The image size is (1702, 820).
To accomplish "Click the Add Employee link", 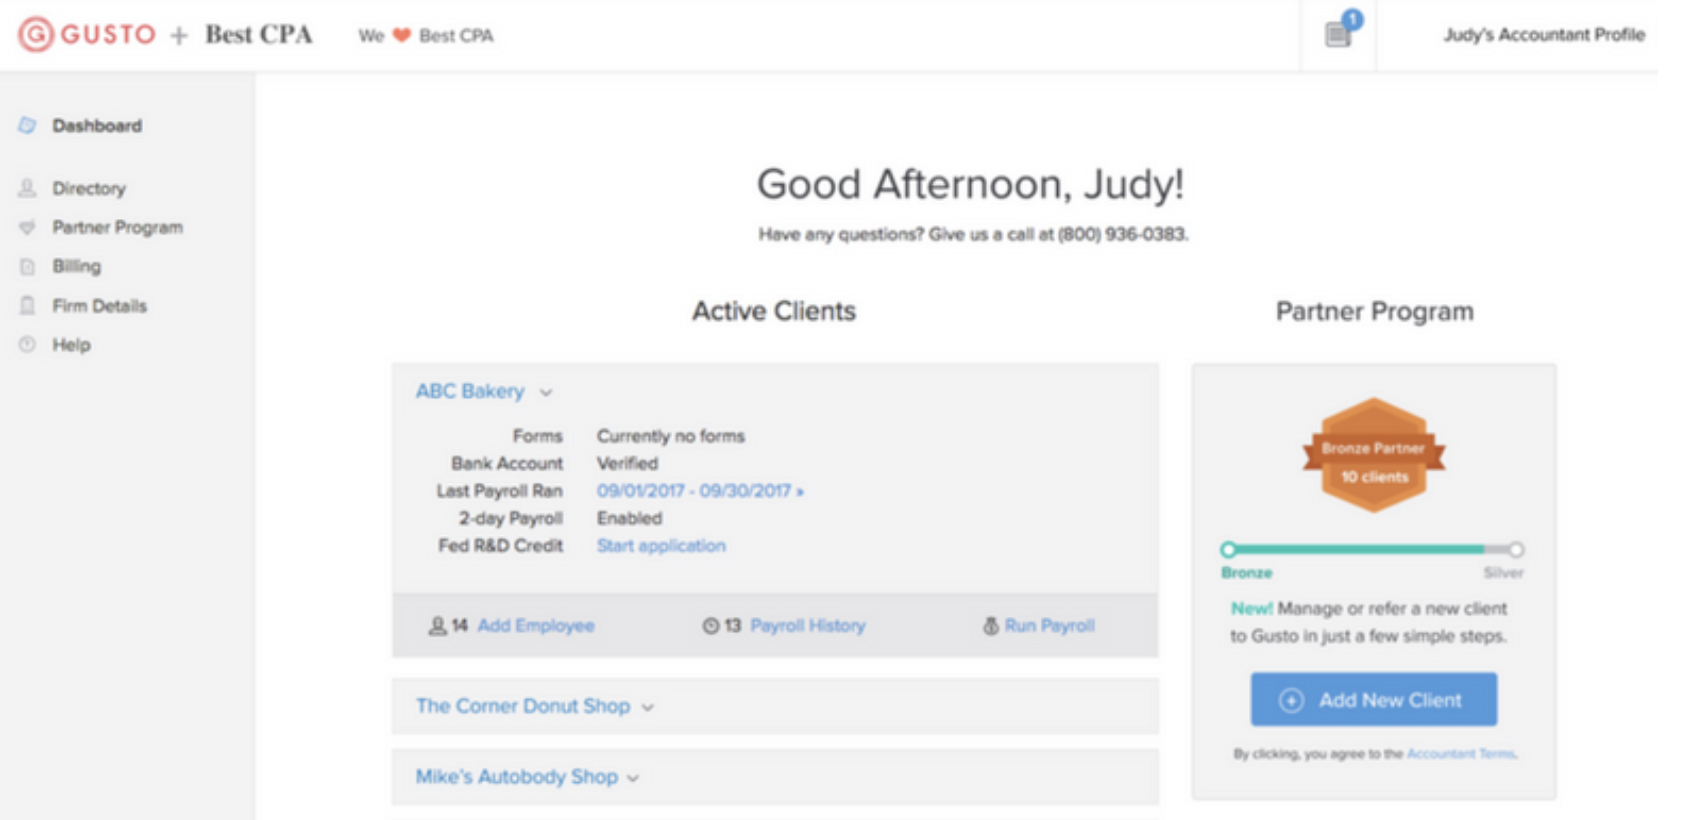I will point(536,626).
